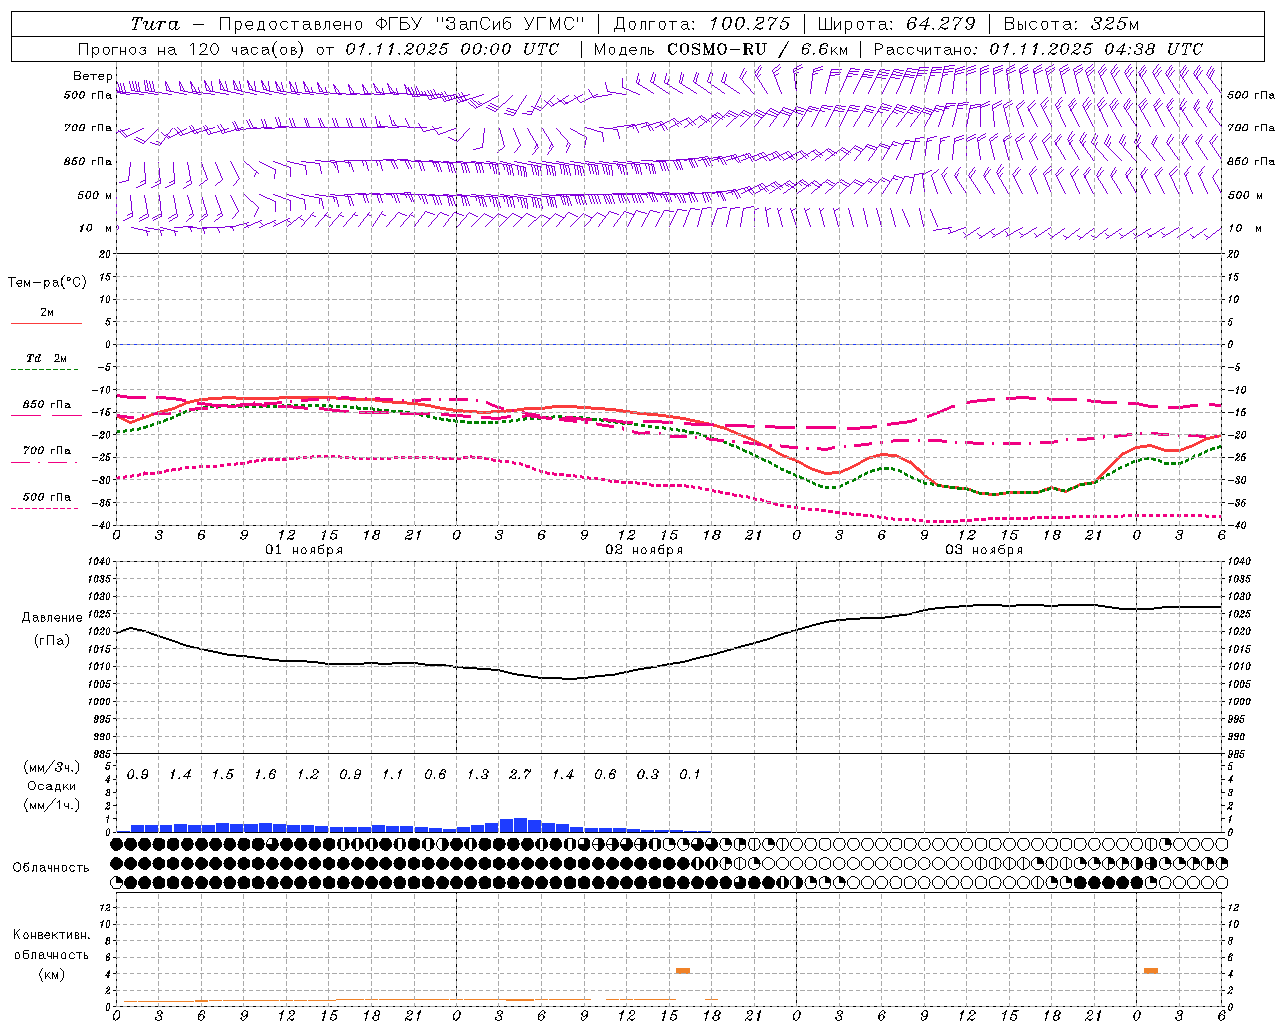Screen dimensions: 1280x1024
Task: Click the "Td 2м" dew point legend entry
Action: 47,358
